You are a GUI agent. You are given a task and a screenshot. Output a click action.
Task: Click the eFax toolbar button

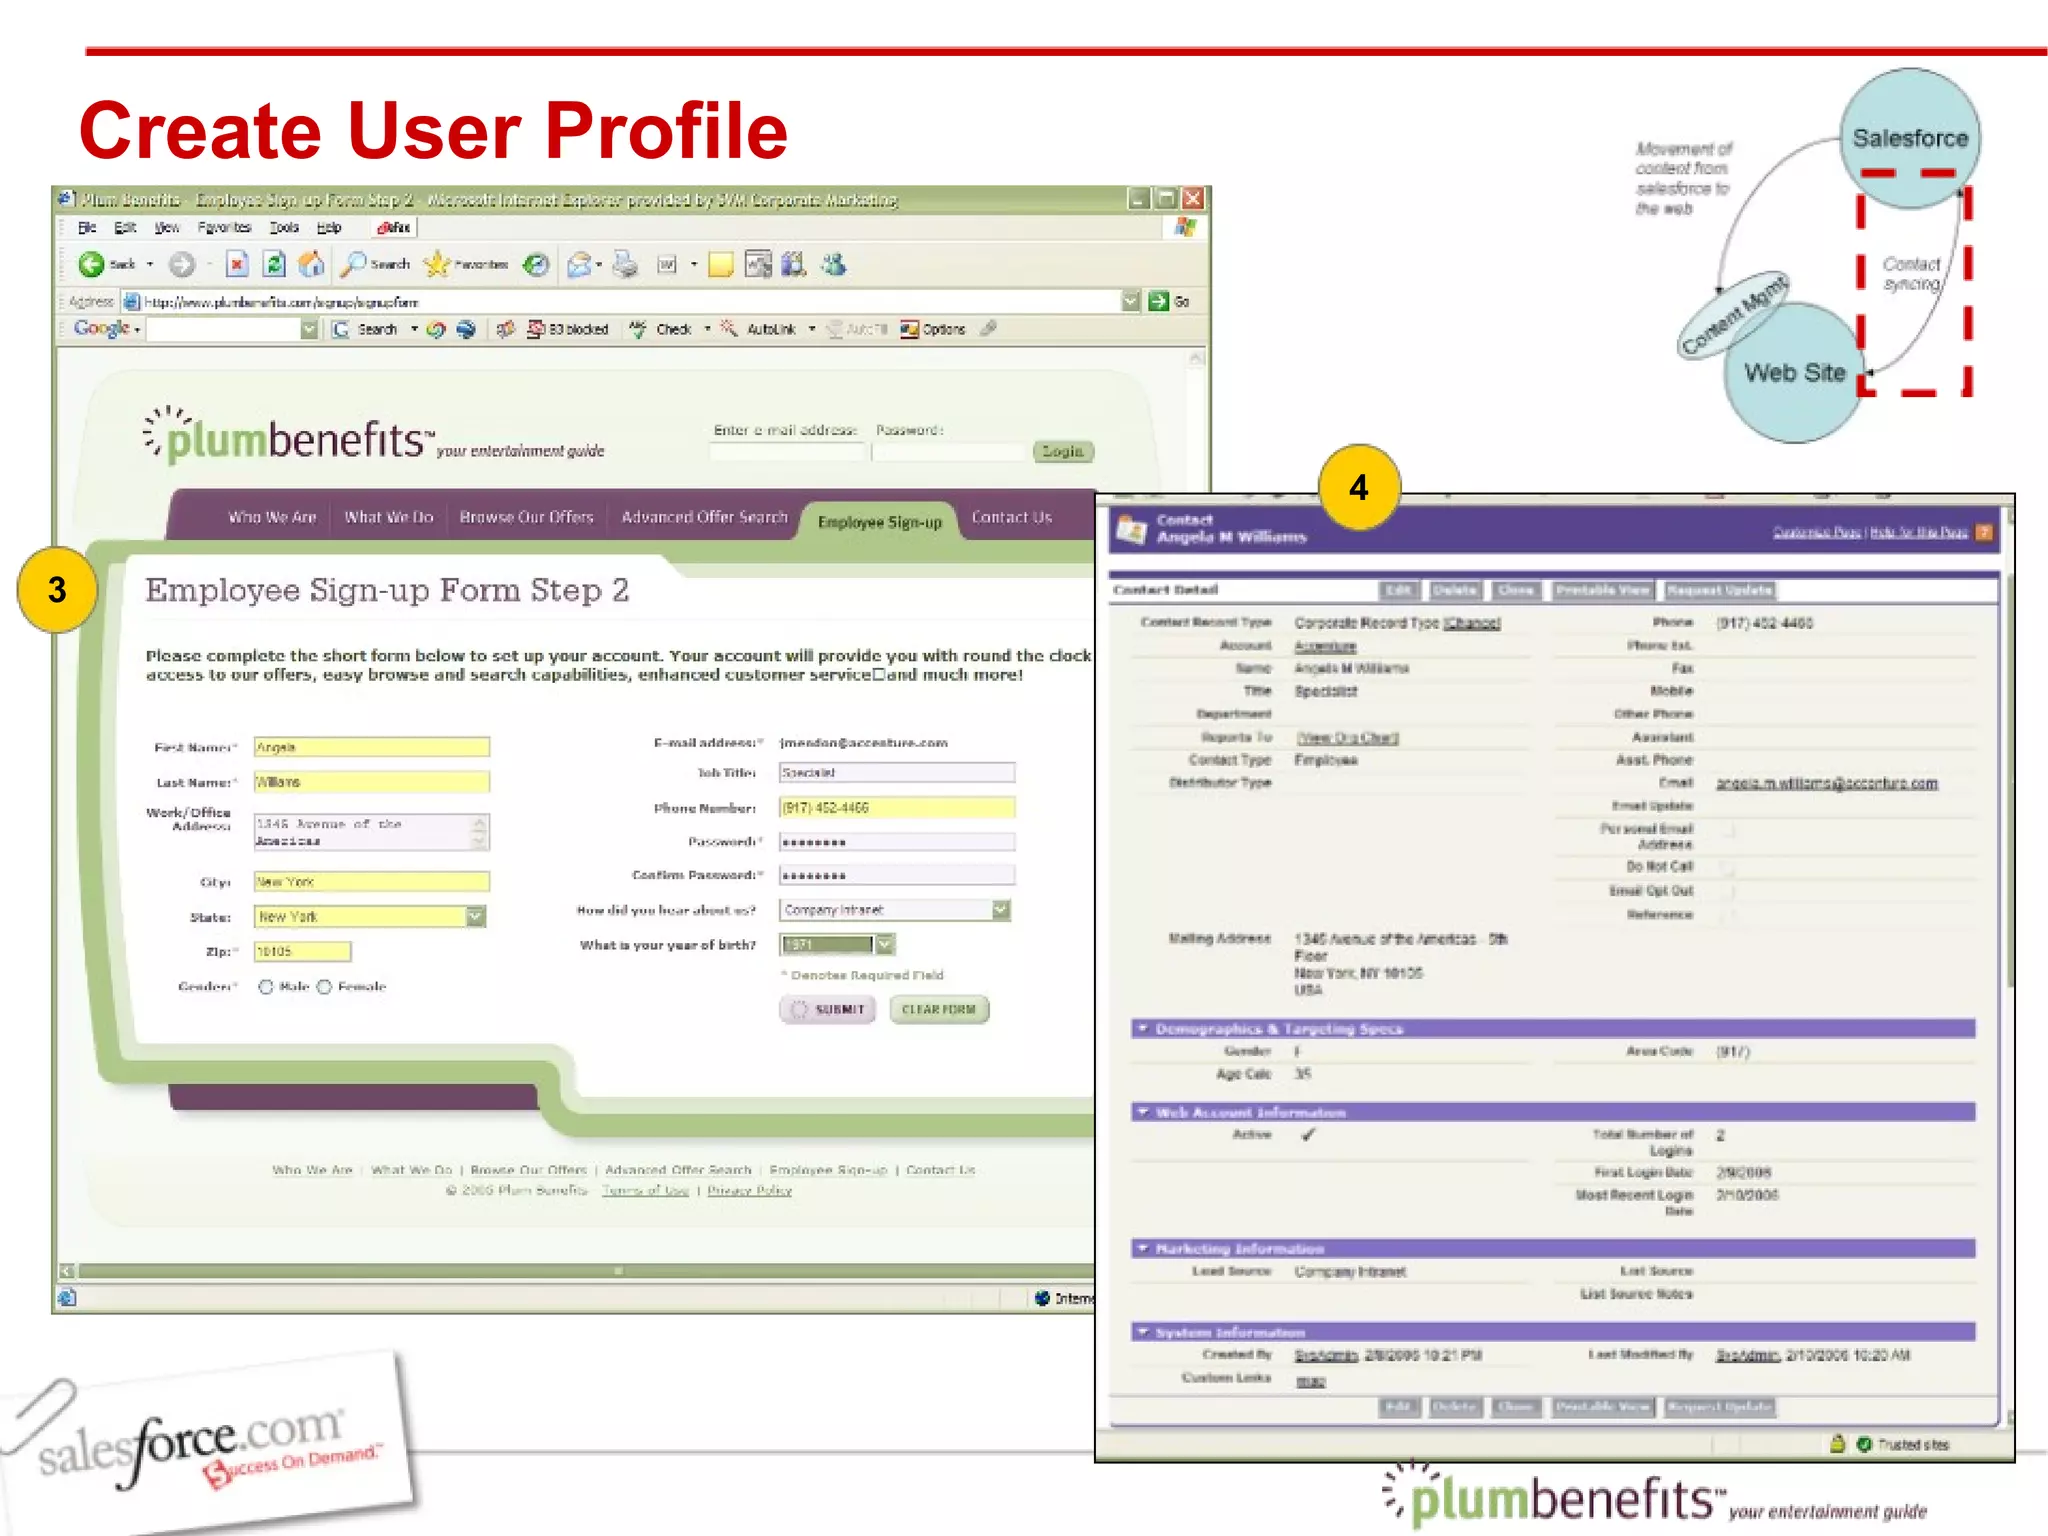[x=394, y=228]
